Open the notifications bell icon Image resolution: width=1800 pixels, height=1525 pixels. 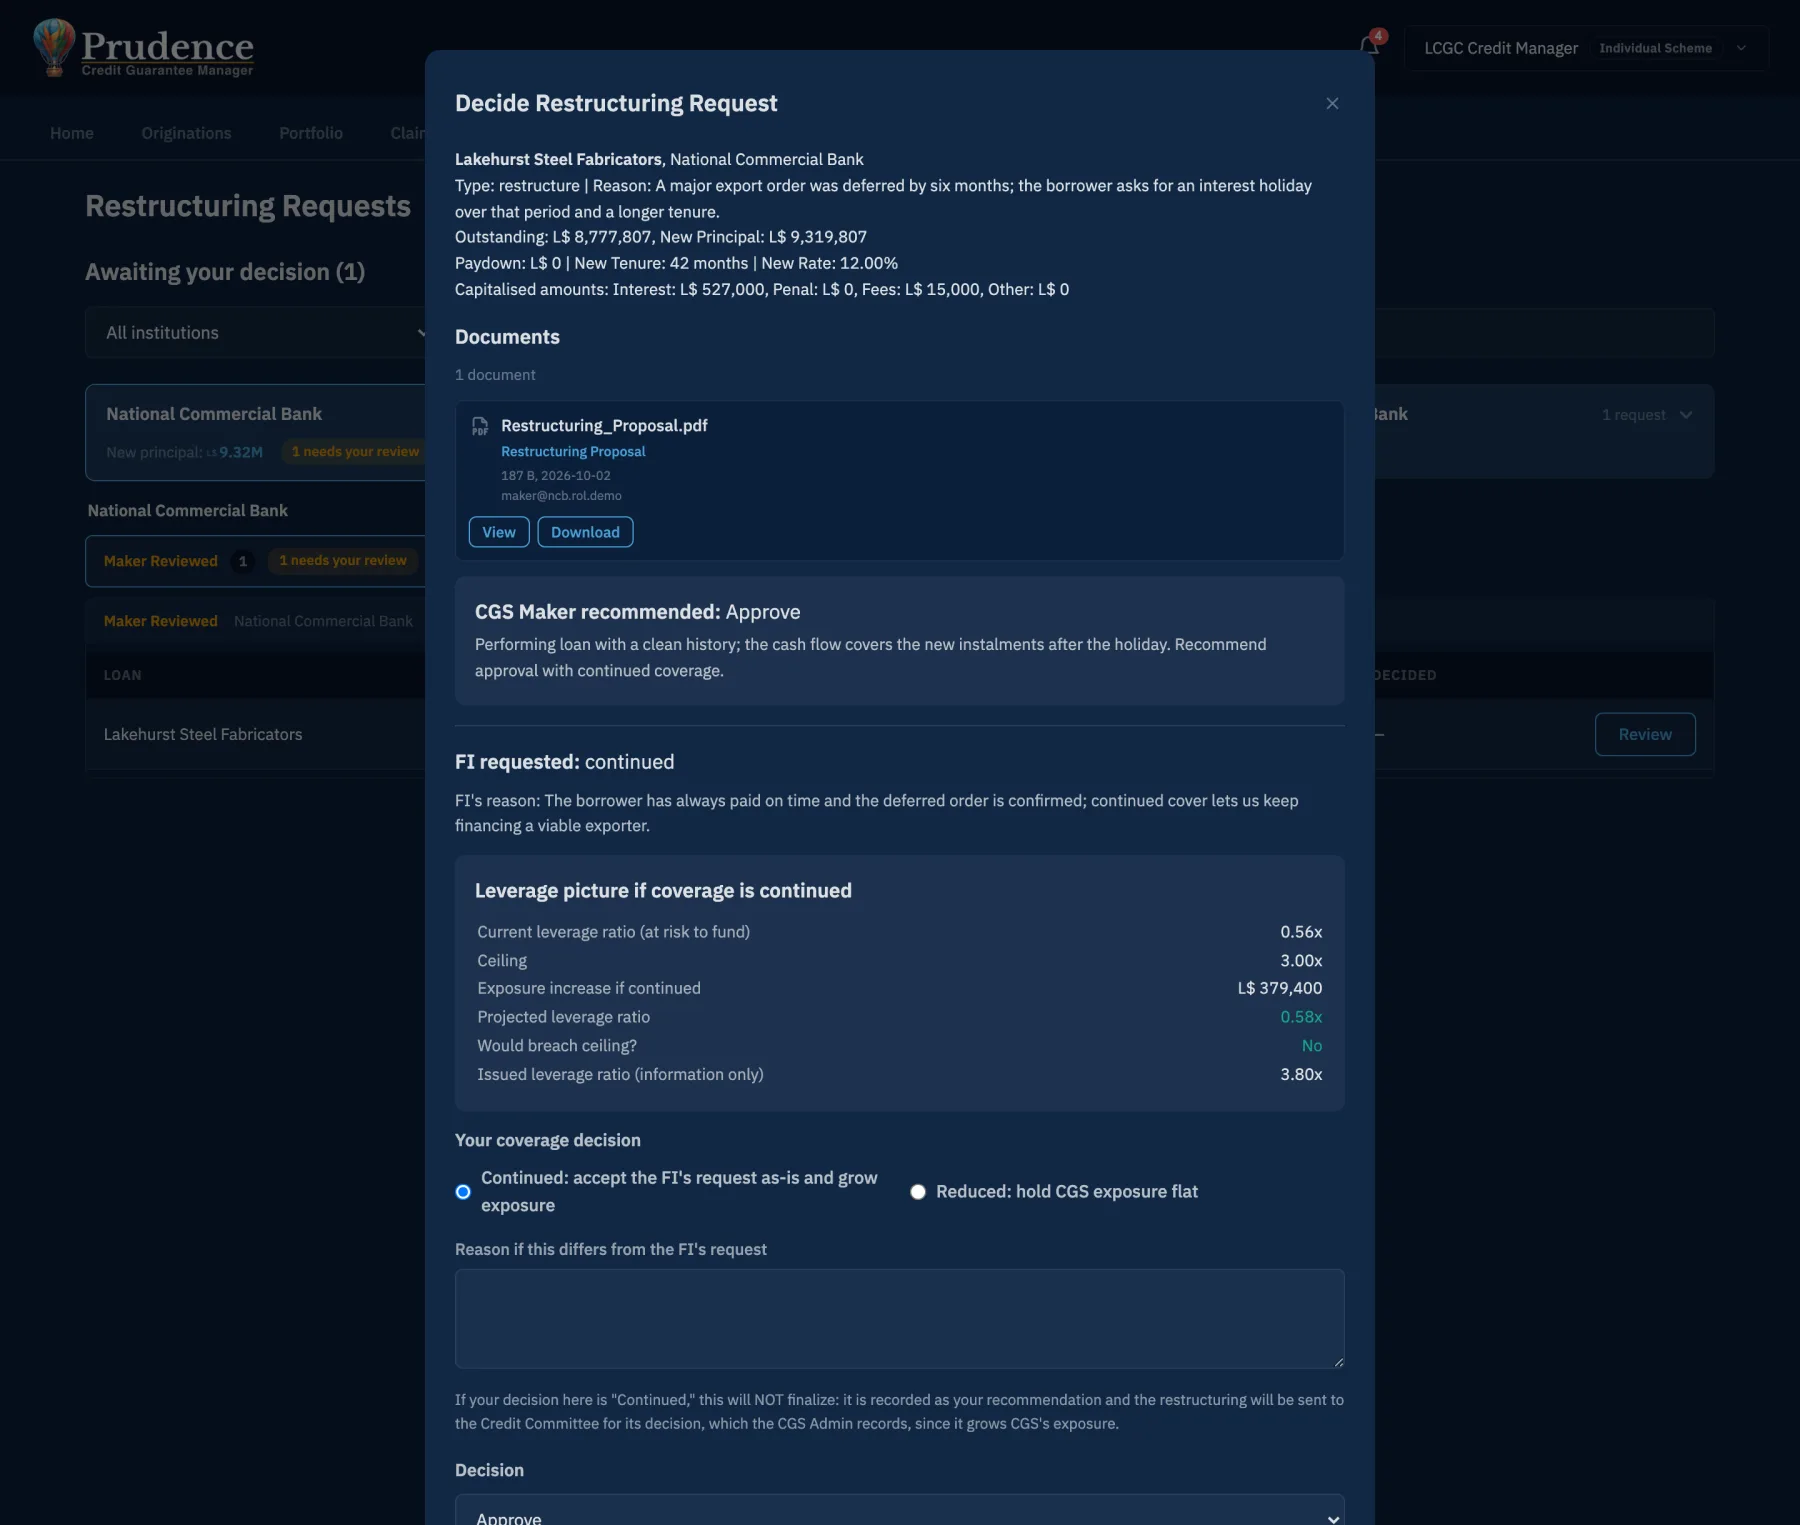[x=1369, y=46]
